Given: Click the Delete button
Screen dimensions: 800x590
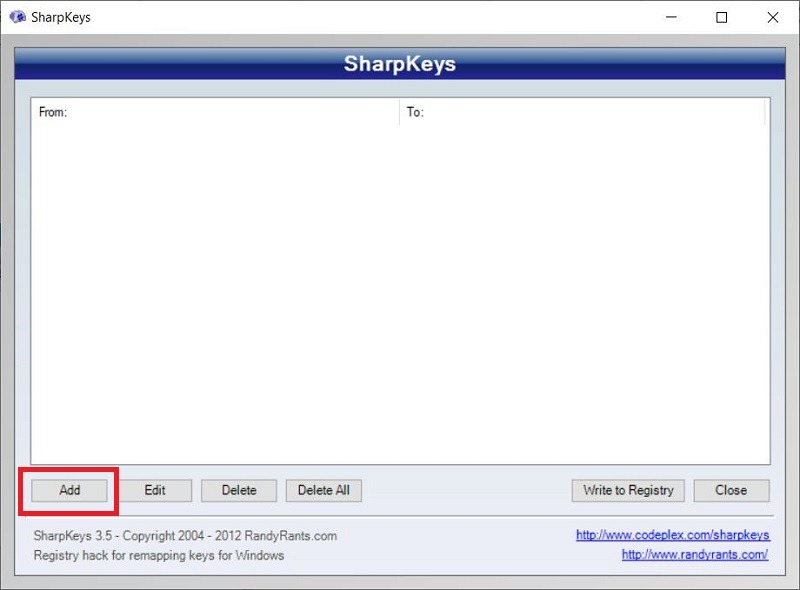Looking at the screenshot, I should [x=238, y=490].
